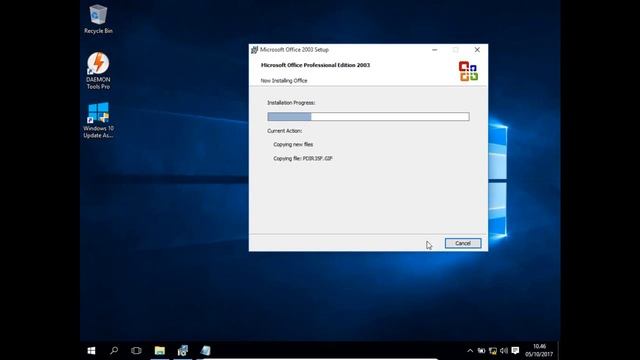Open Task View from the taskbar
The height and width of the screenshot is (360, 640).
pyautogui.click(x=136, y=350)
